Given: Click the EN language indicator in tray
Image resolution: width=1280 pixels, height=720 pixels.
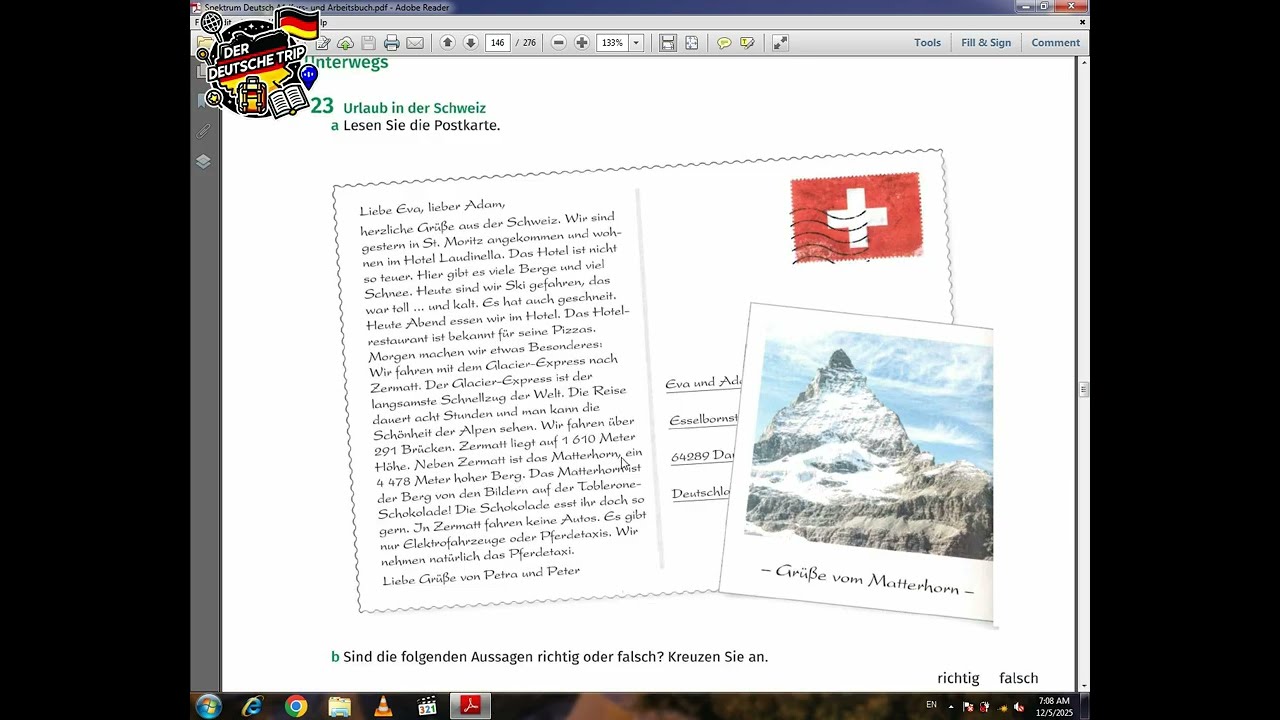Looking at the screenshot, I should [x=931, y=705].
